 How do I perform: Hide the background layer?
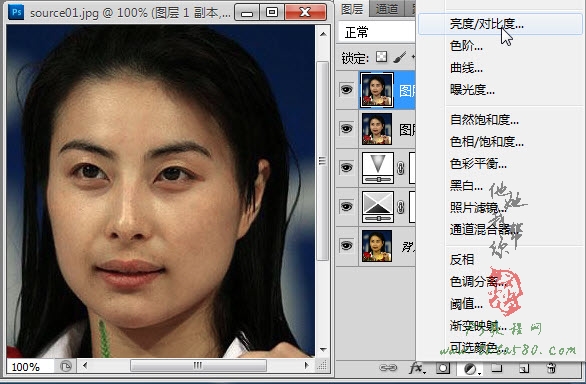pyautogui.click(x=346, y=246)
